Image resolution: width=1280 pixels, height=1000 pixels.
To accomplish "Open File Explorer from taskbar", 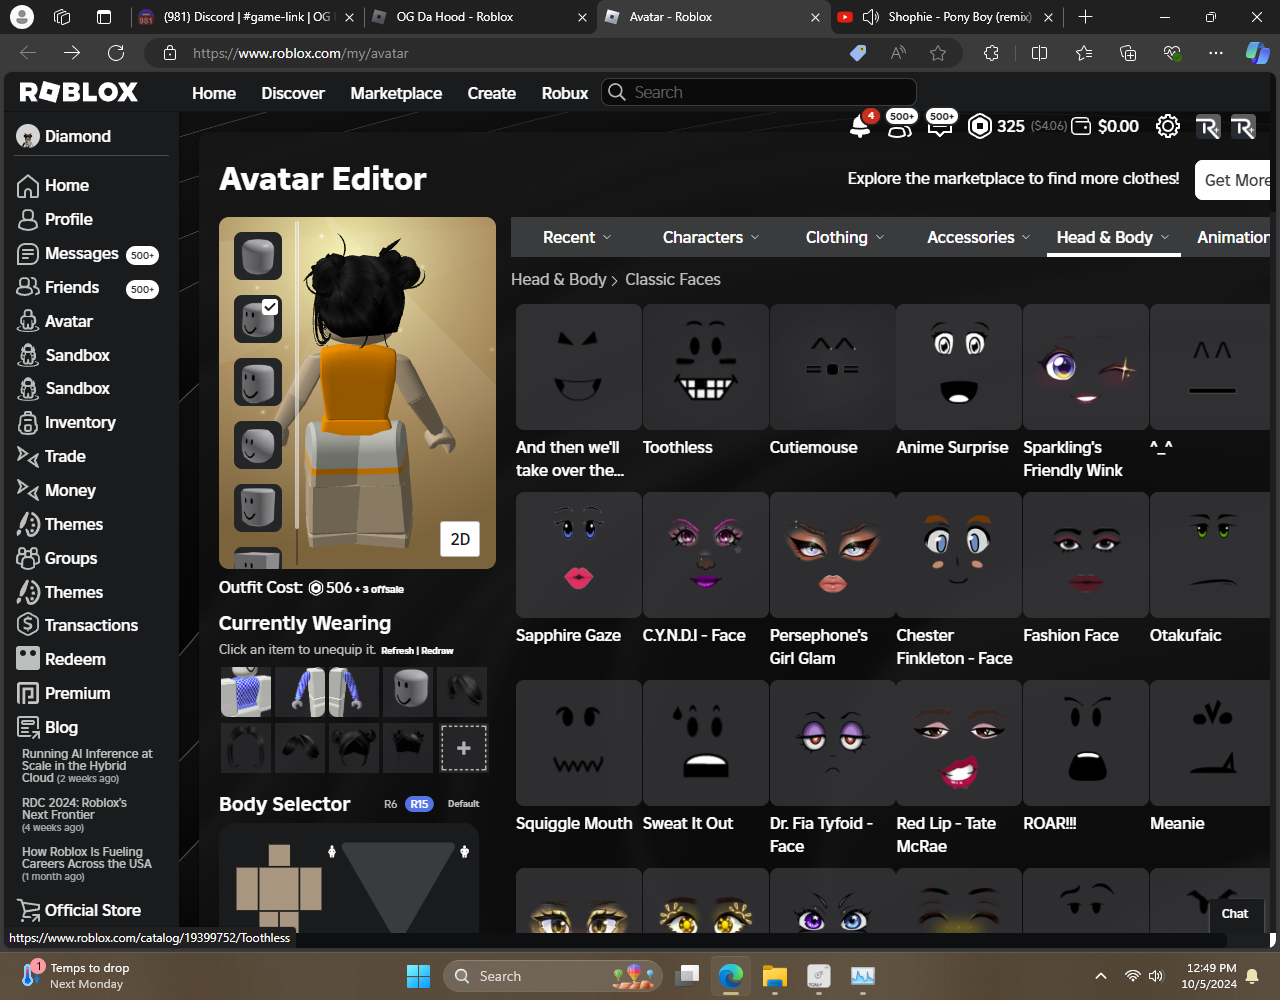I will click(775, 976).
